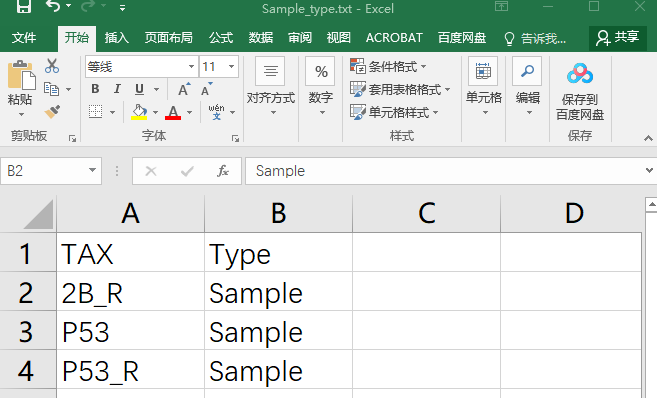The height and width of the screenshot is (398, 657).
Task: Apply red font color A
Action: pos(173,112)
